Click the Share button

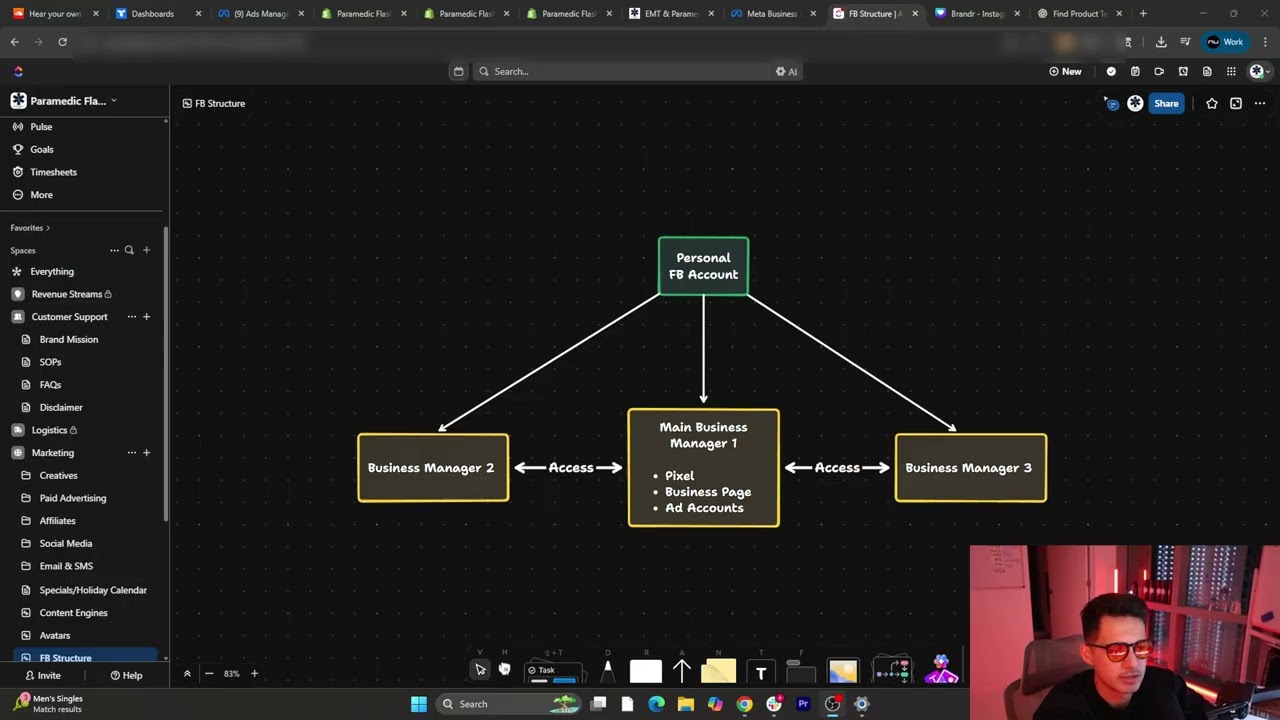tap(1166, 103)
